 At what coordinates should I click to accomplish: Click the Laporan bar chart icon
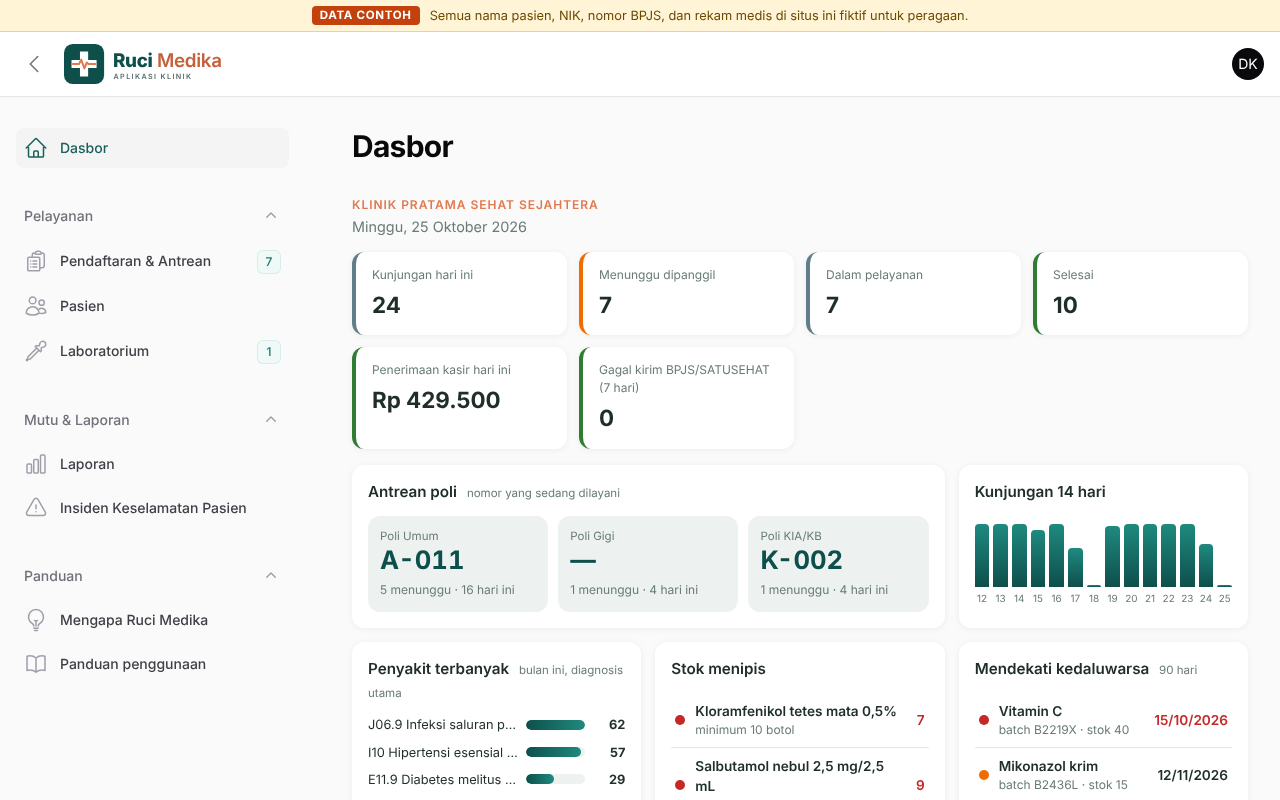36,464
